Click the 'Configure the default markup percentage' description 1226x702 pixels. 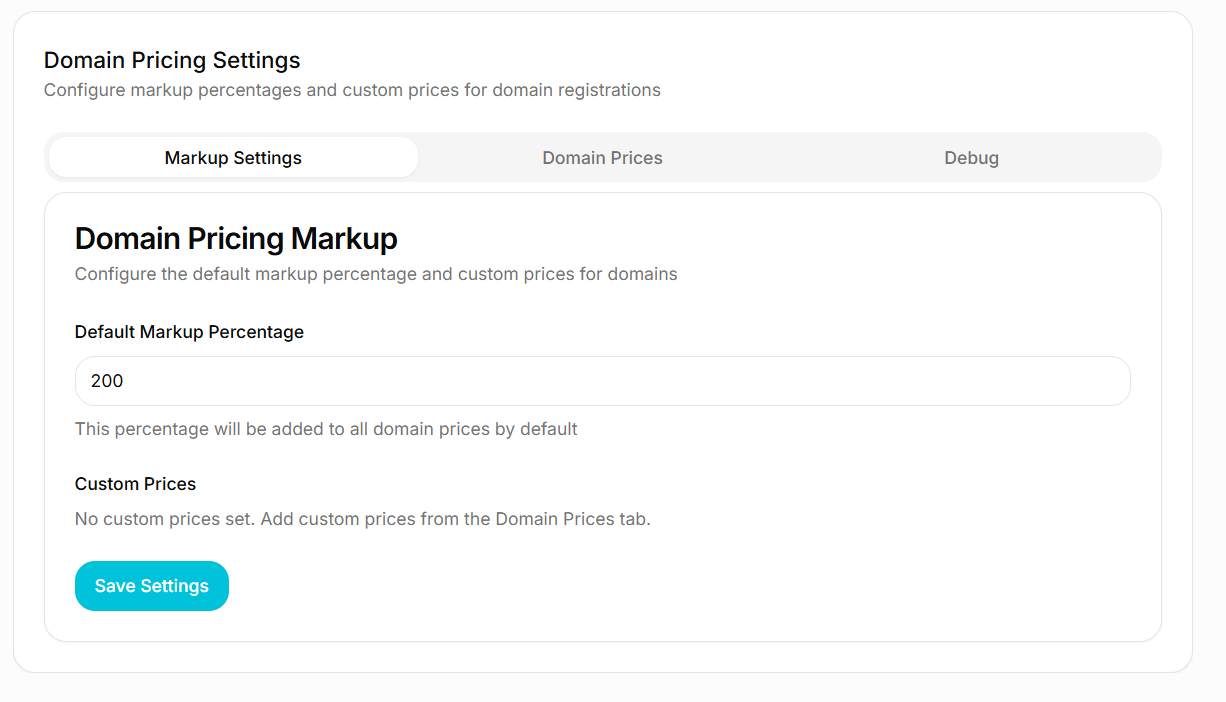[x=376, y=274]
